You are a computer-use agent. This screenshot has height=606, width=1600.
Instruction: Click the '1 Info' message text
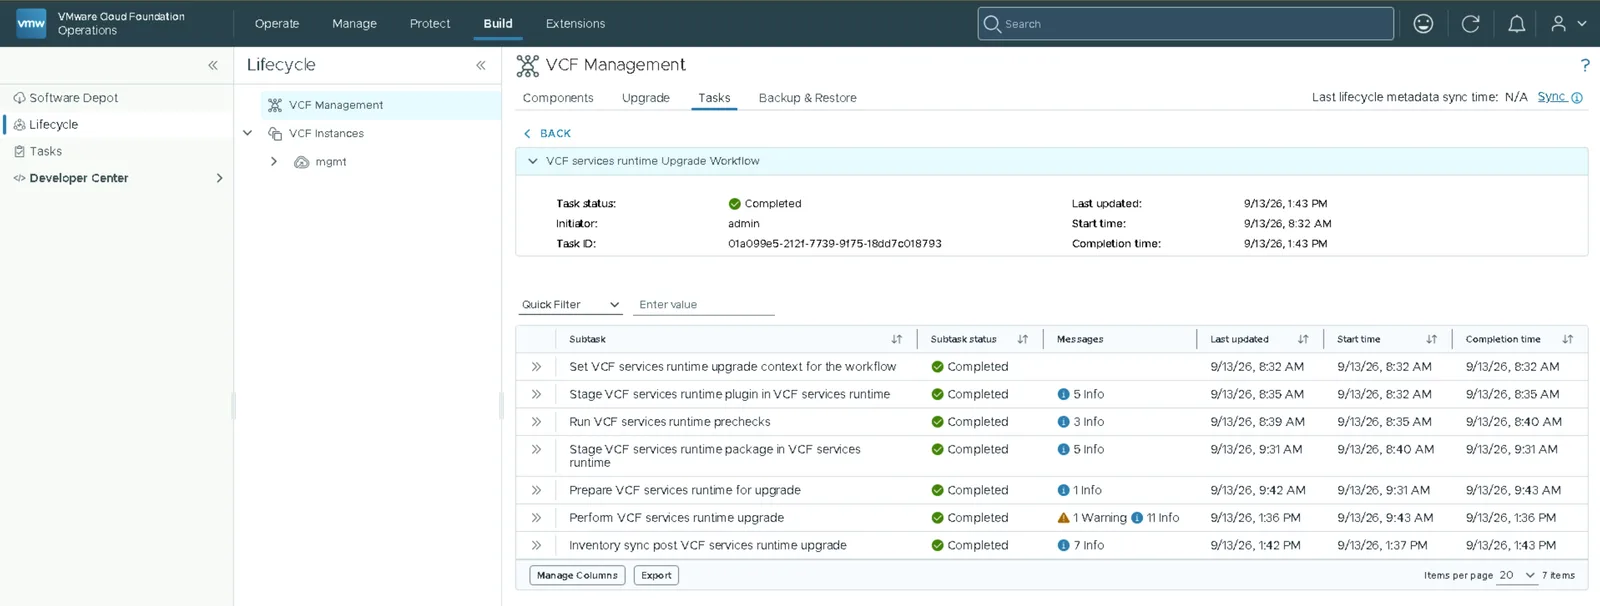coord(1087,490)
